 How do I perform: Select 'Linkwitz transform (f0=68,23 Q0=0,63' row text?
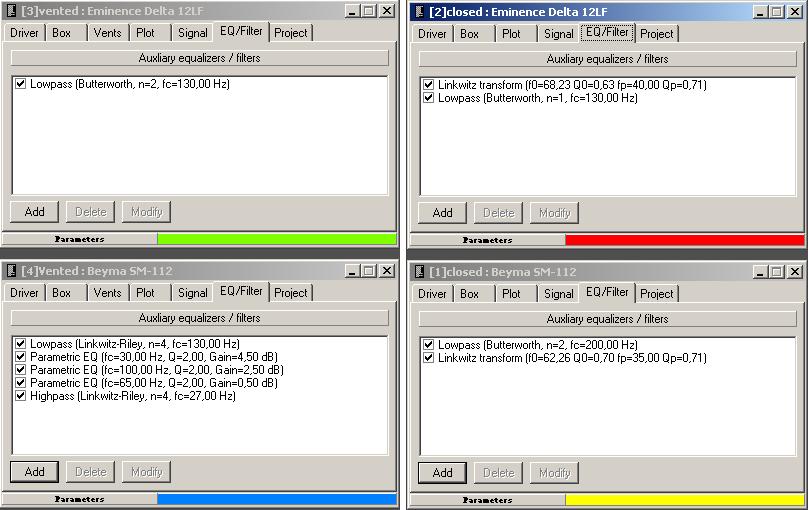pos(572,84)
